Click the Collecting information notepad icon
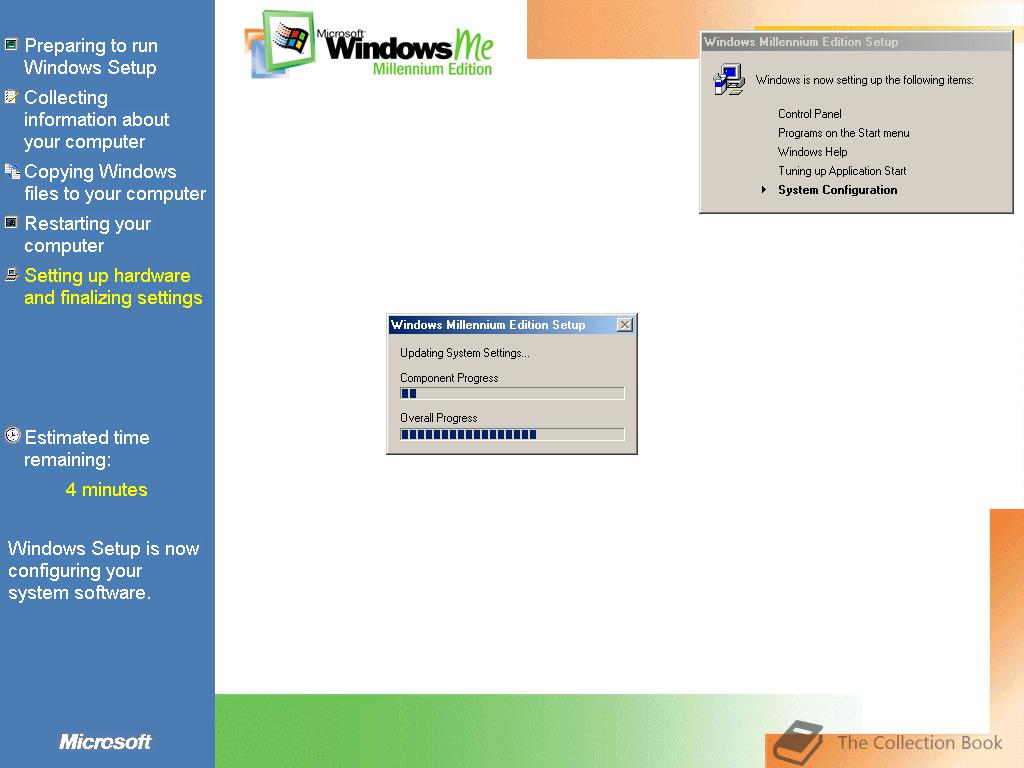 coord(11,97)
